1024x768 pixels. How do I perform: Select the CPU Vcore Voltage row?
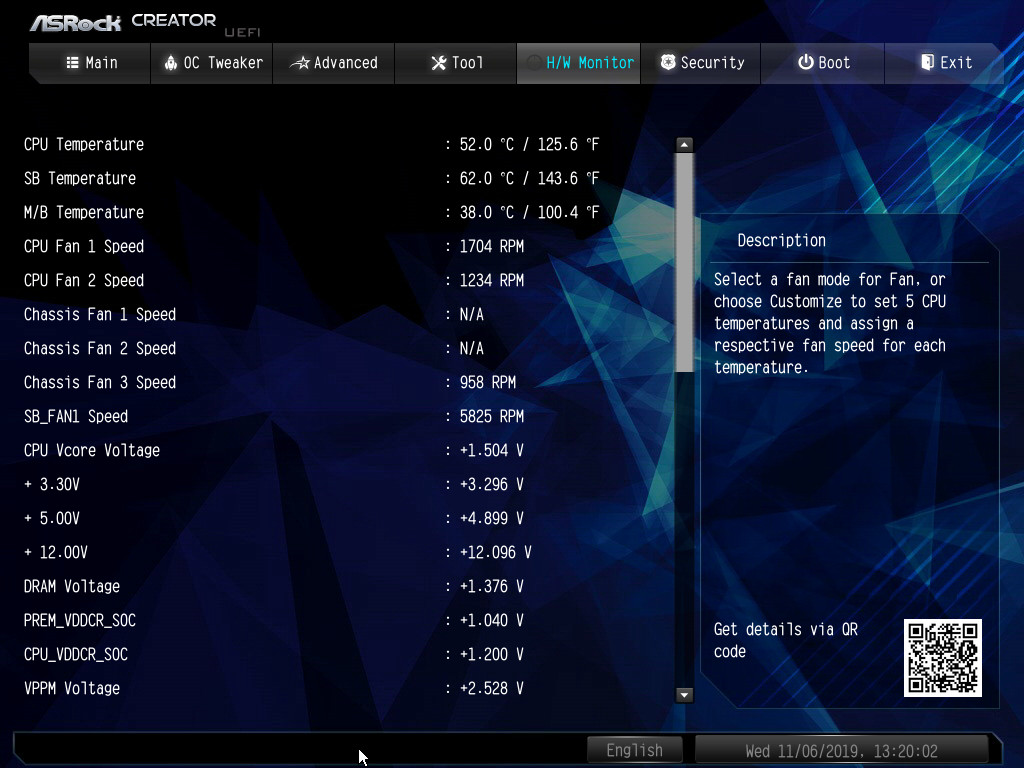tap(92, 450)
